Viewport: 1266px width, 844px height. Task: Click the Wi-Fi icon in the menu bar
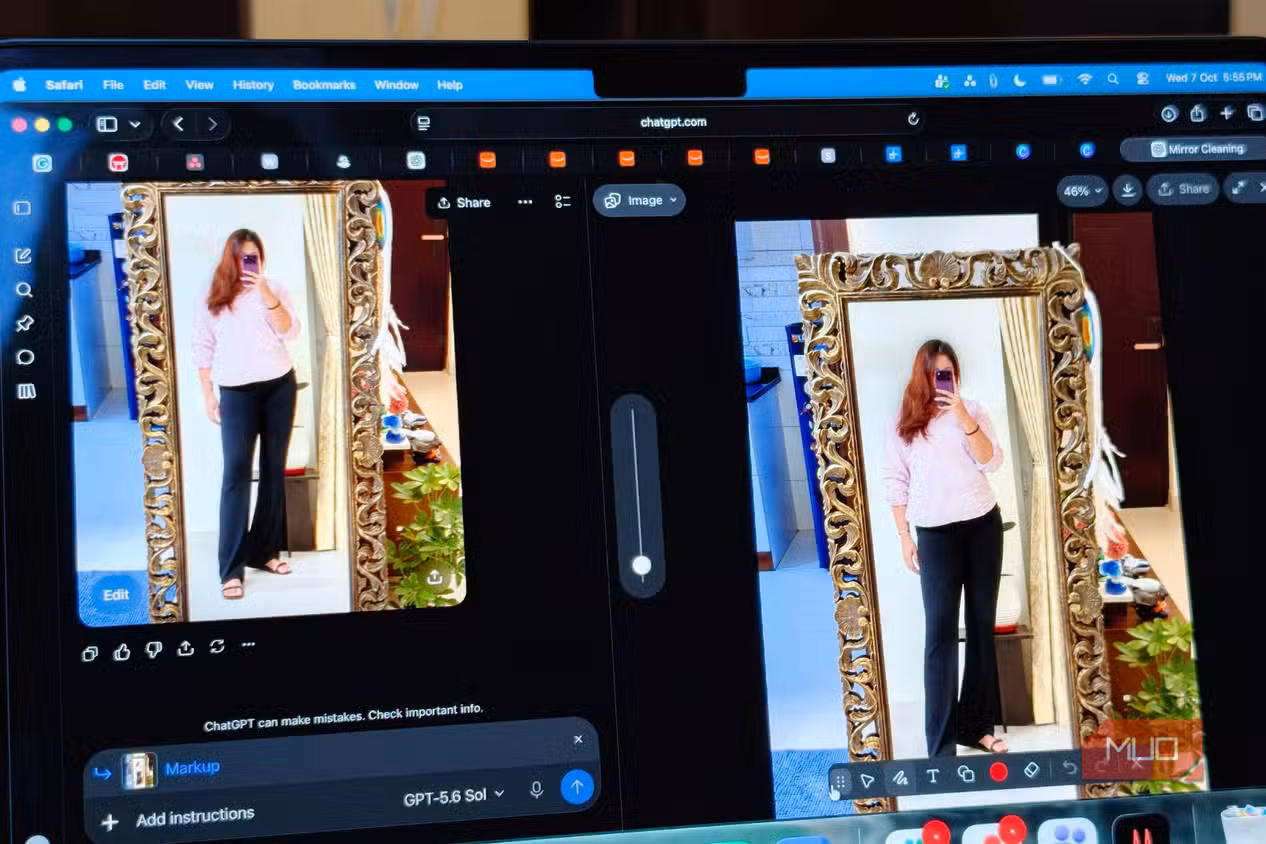click(1084, 79)
